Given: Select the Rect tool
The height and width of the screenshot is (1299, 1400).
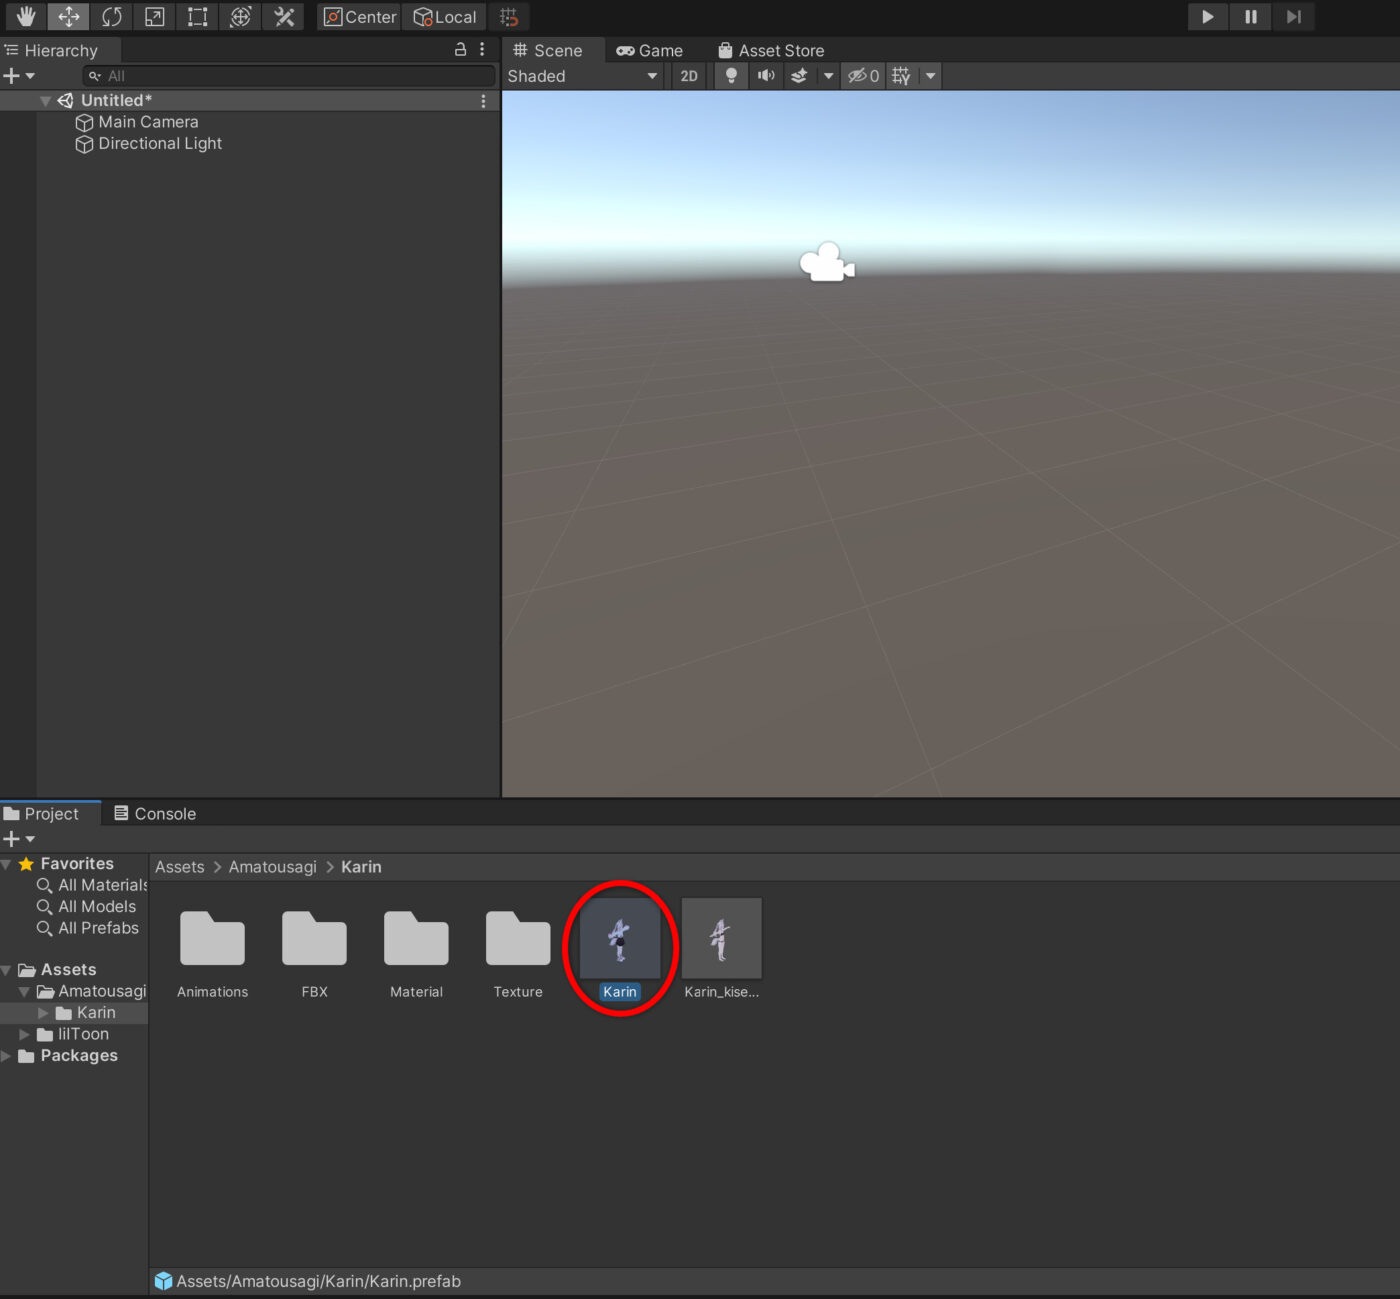Looking at the screenshot, I should coord(197,17).
